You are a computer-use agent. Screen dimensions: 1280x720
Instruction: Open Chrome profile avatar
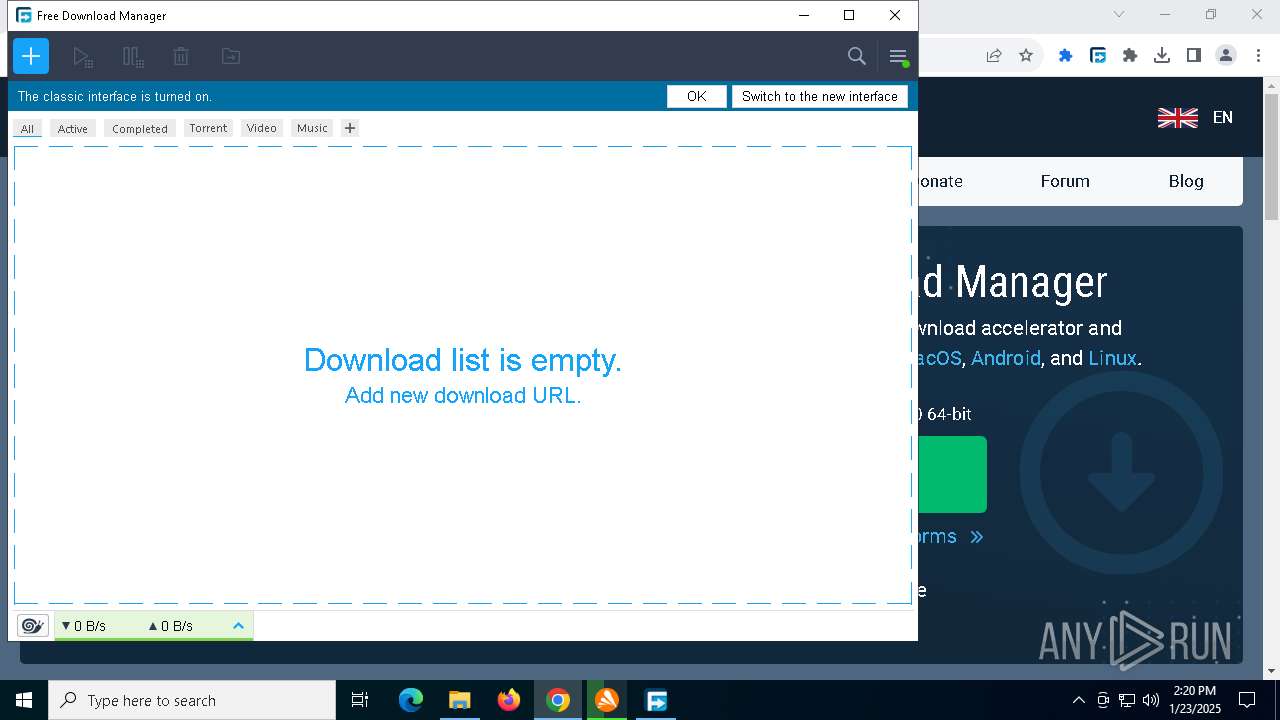(1226, 56)
